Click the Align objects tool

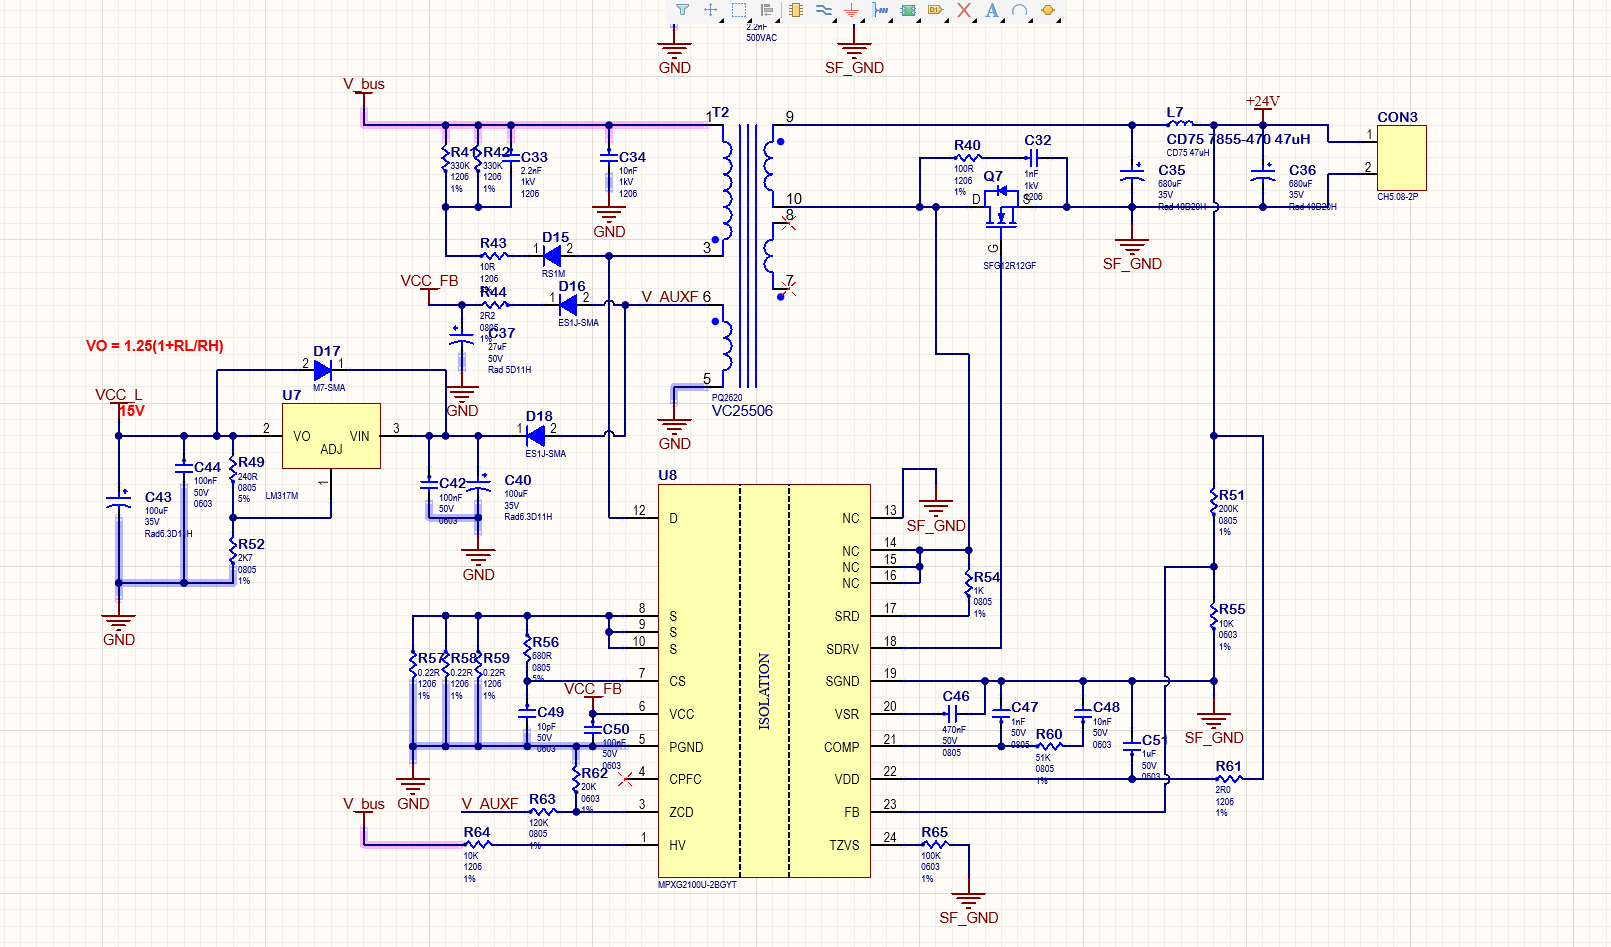(x=767, y=10)
